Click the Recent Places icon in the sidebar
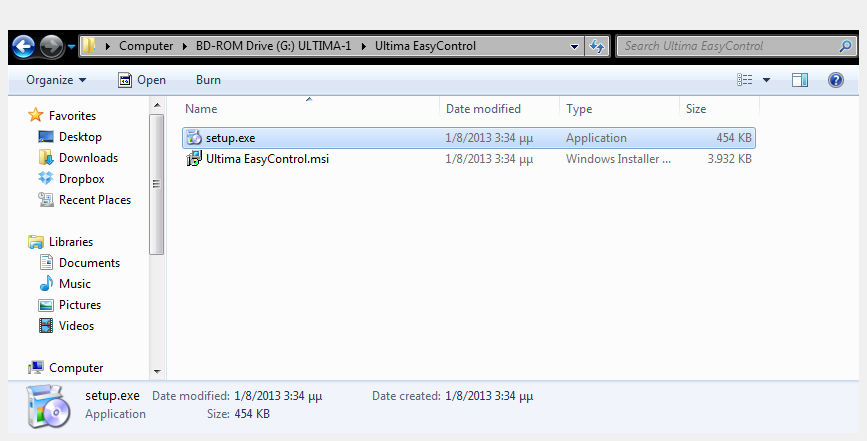 (46, 200)
